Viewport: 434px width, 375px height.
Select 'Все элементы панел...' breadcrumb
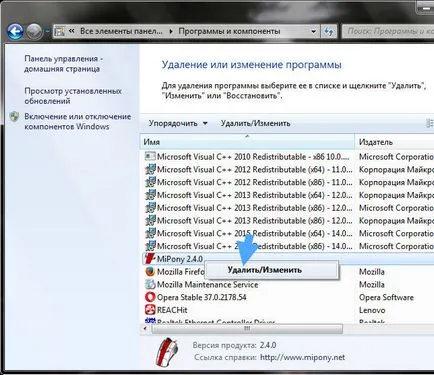121,31
